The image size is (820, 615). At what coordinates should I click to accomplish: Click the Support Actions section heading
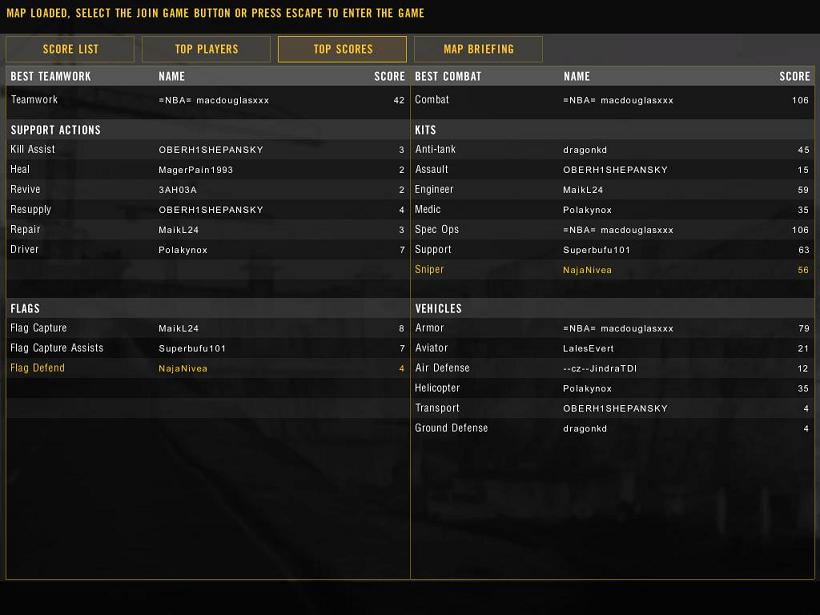(x=55, y=130)
